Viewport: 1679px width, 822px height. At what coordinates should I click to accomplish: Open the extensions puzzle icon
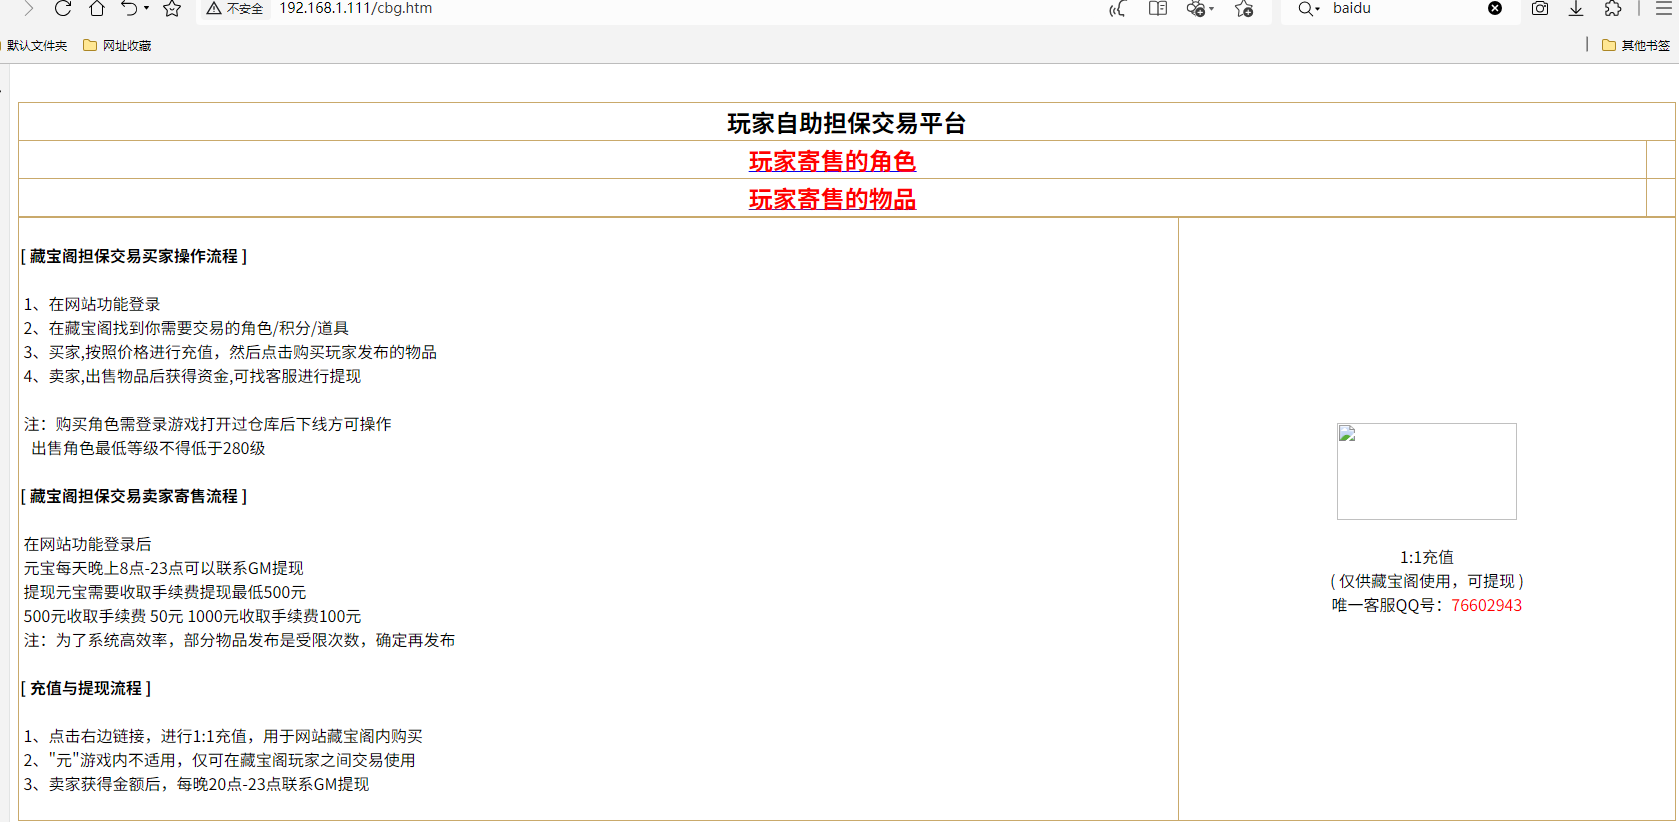1613,8
